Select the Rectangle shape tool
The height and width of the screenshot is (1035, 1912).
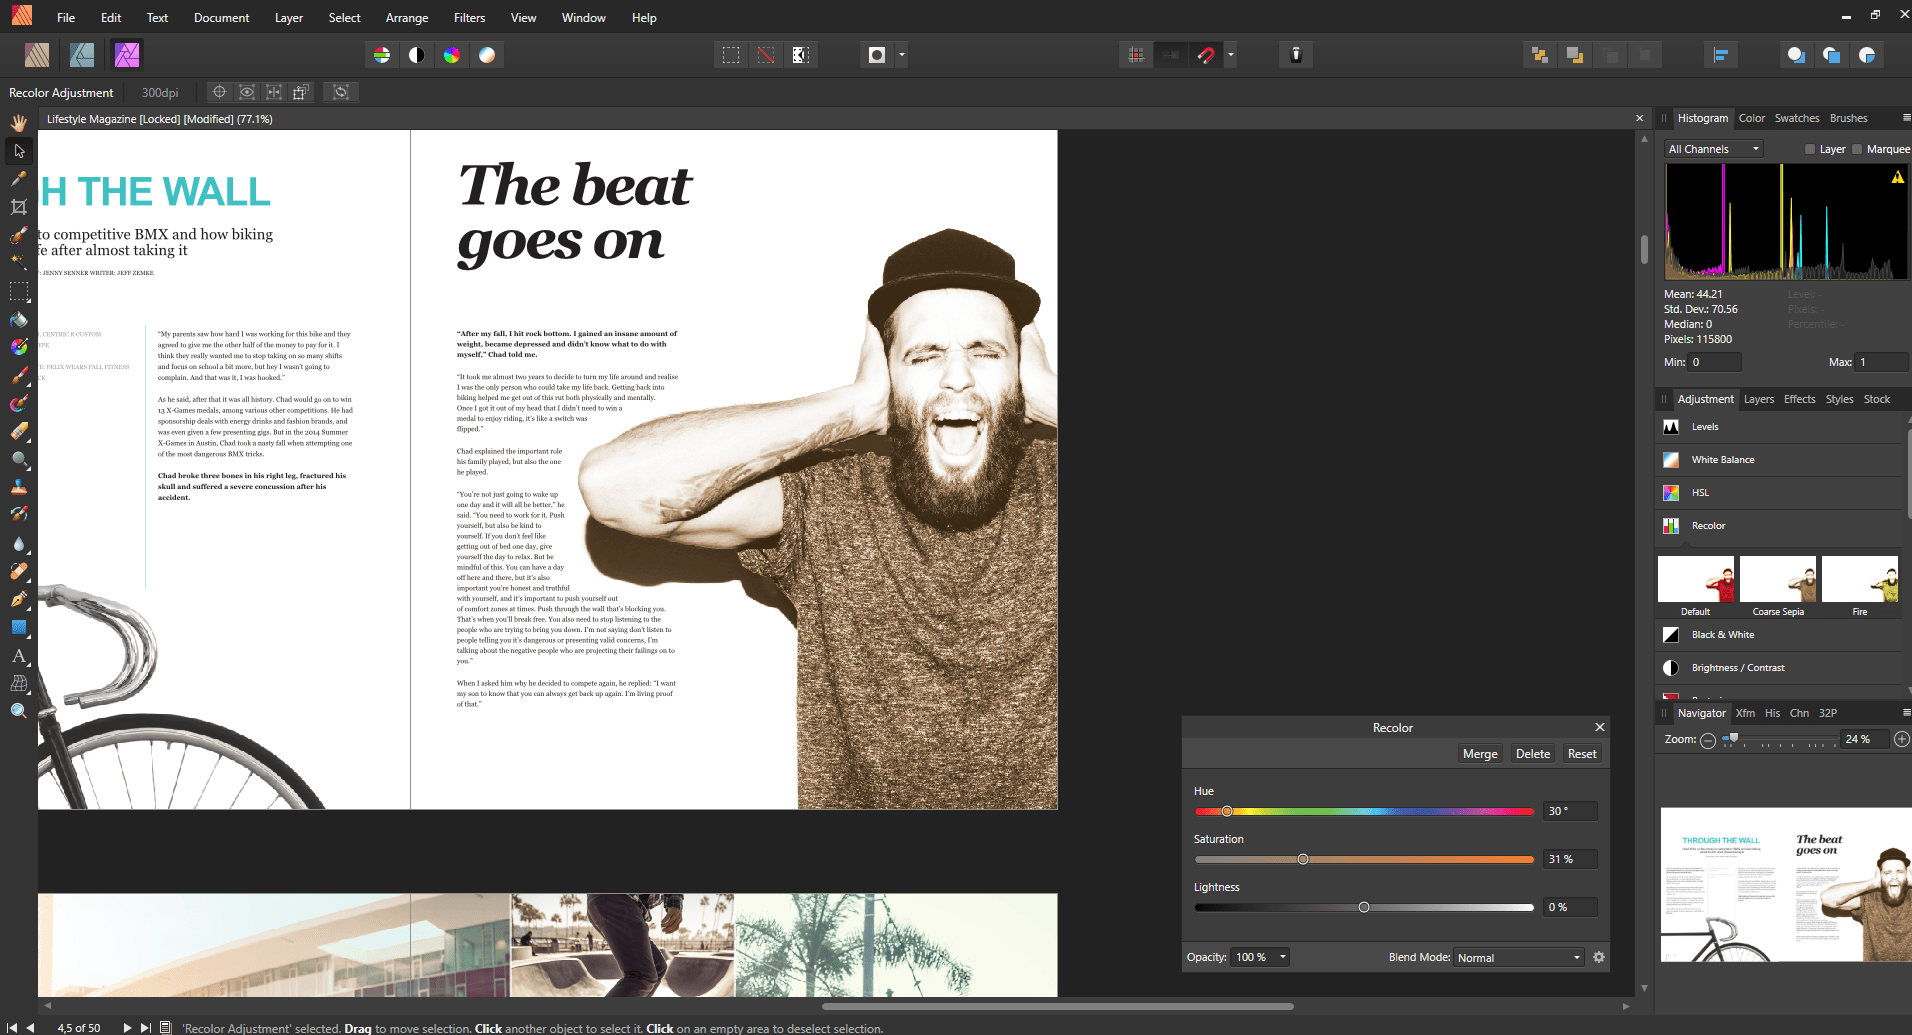(19, 627)
